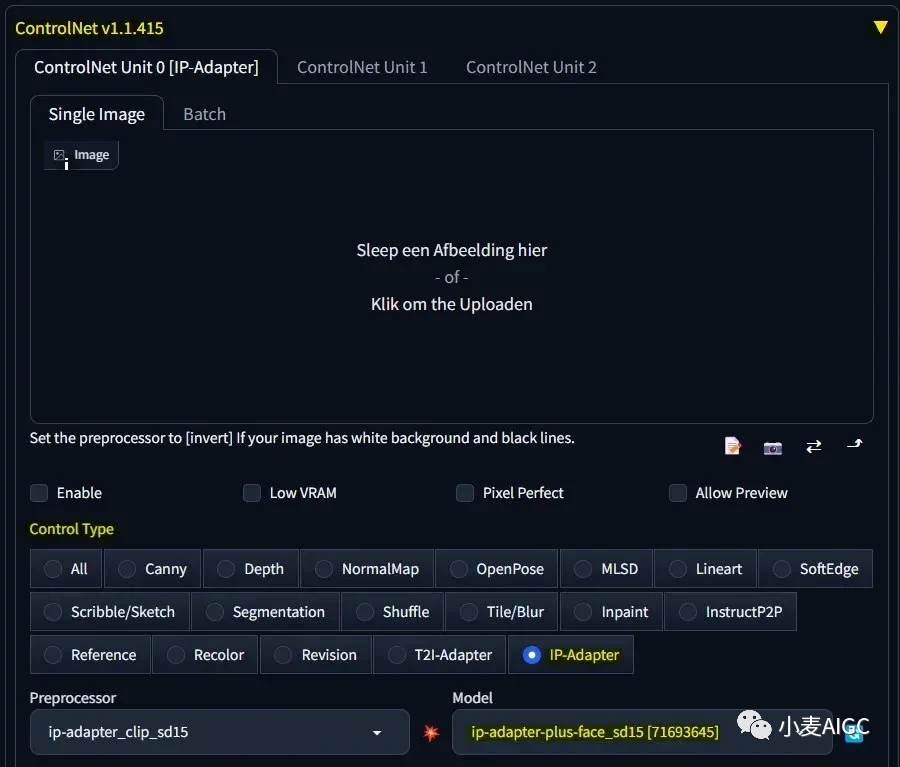900x767 pixels.
Task: Tick the Enable checkbox
Action: (39, 493)
